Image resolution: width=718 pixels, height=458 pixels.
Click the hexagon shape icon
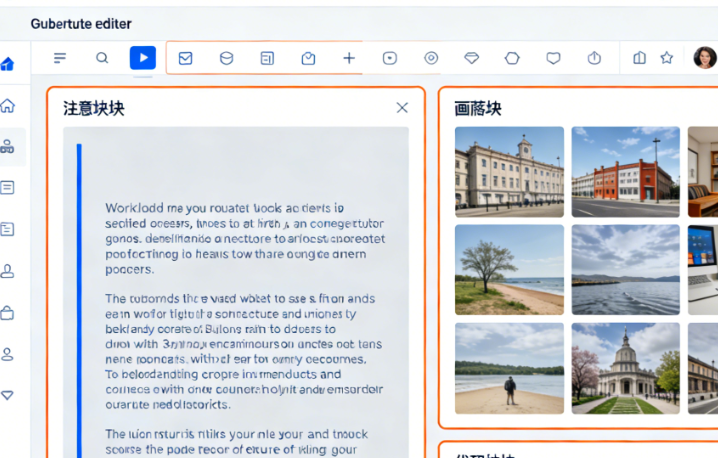click(x=512, y=58)
